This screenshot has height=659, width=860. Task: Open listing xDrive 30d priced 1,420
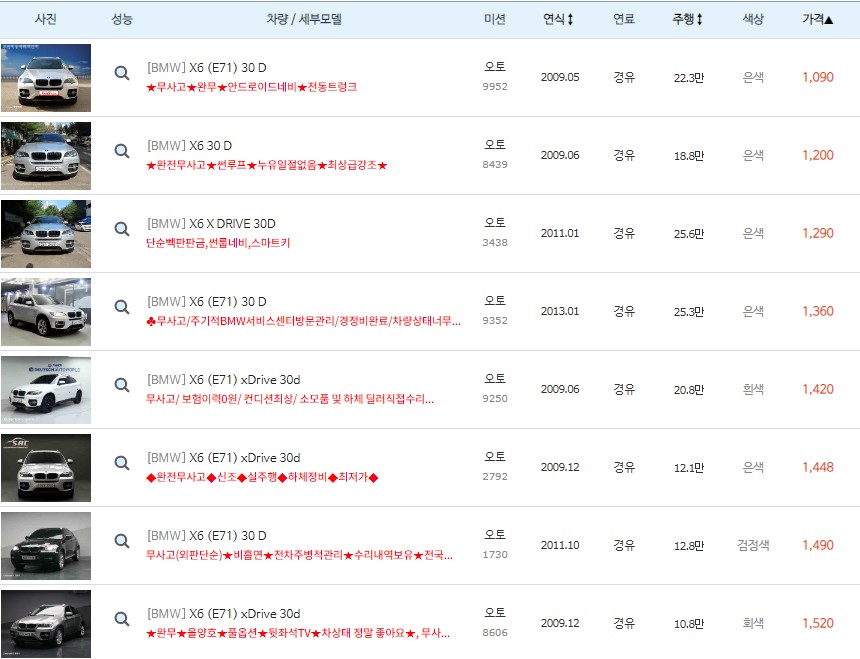(x=223, y=380)
